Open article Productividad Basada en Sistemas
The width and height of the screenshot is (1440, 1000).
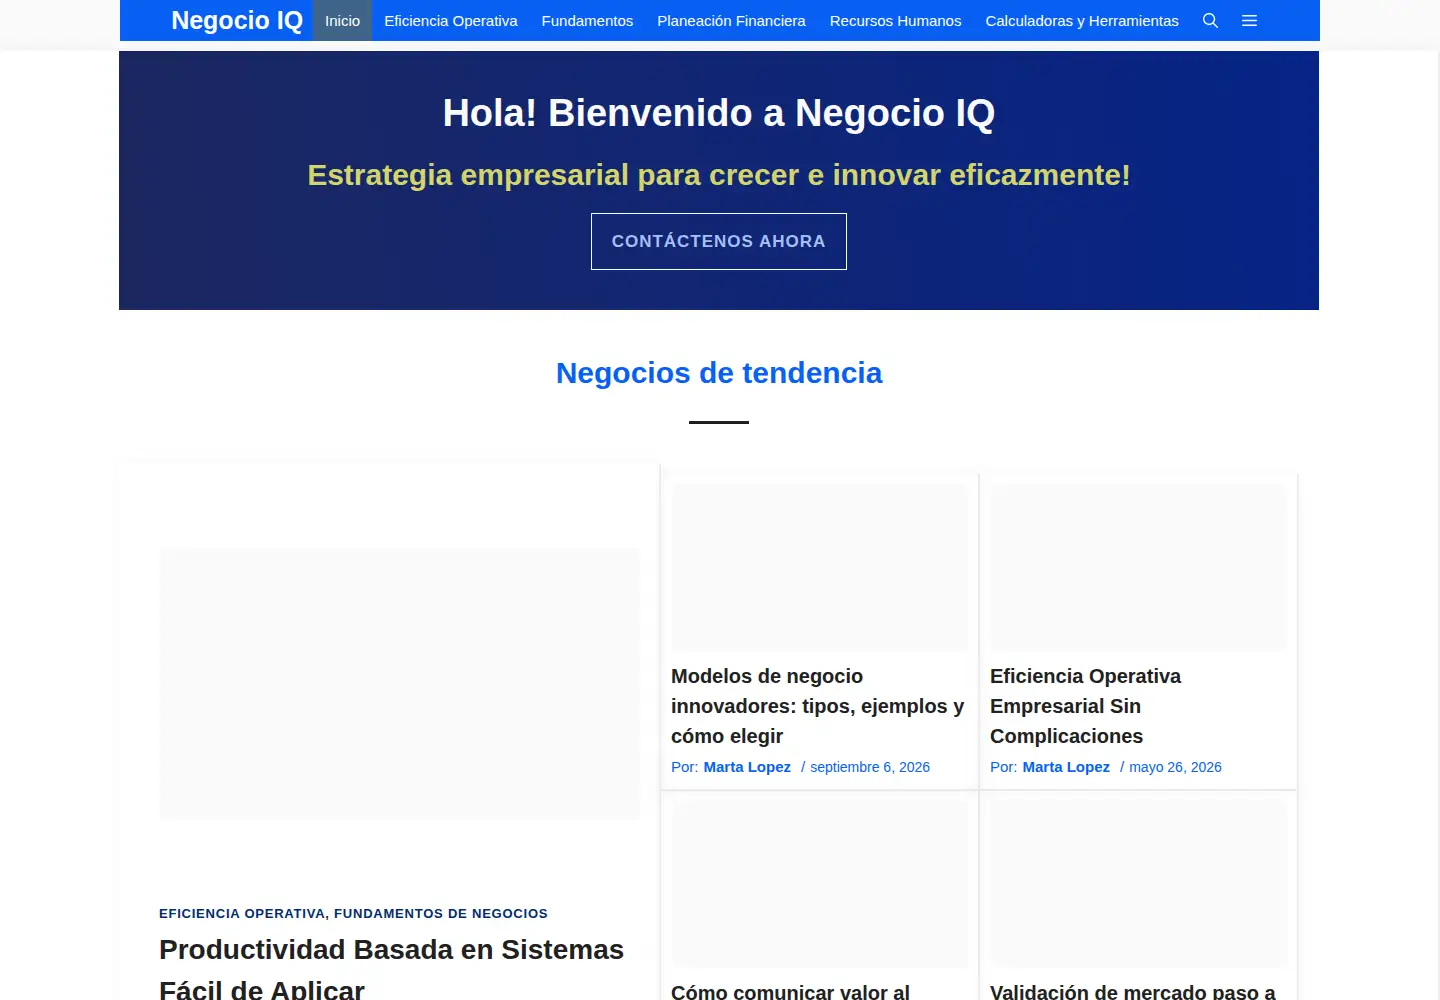click(x=391, y=969)
